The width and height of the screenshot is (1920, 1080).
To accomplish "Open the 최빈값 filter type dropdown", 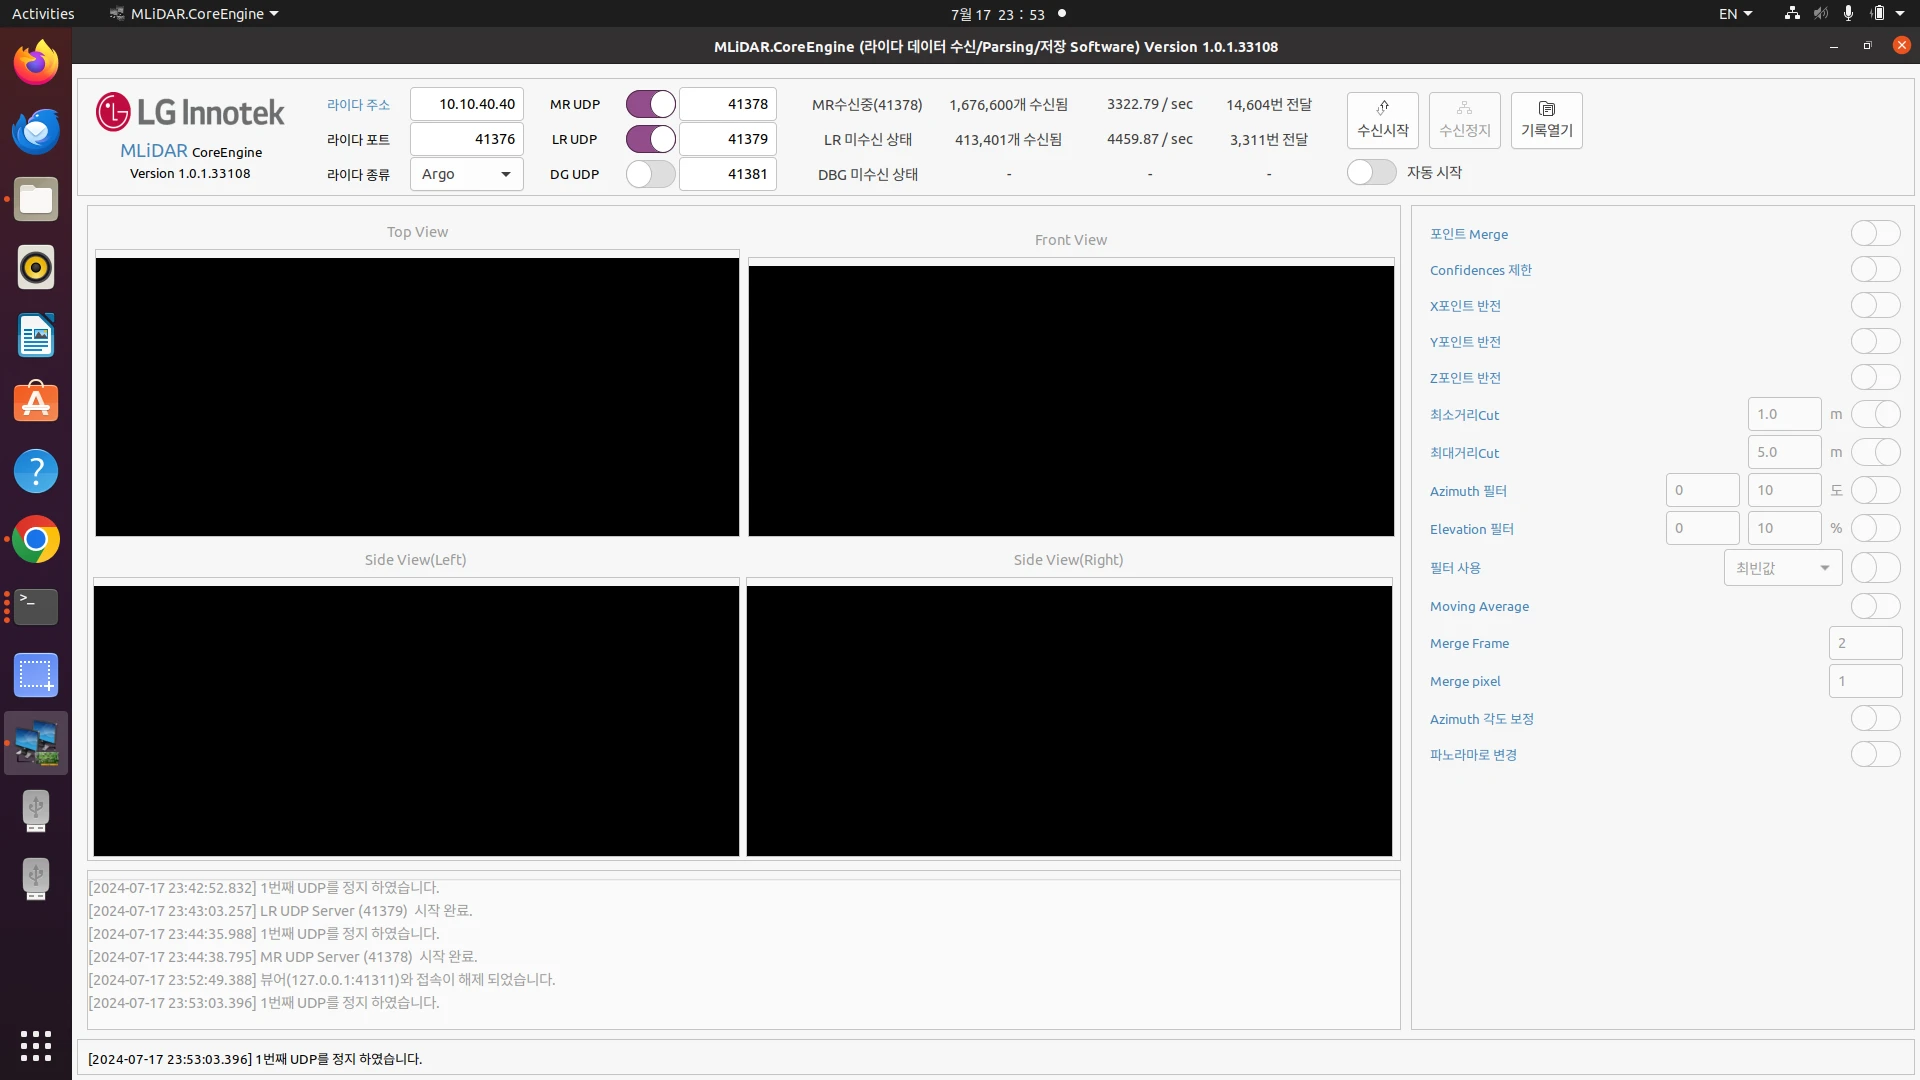I will coord(1782,568).
